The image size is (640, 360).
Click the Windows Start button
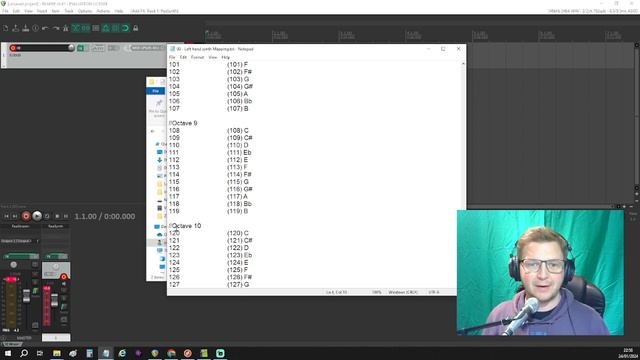click(8, 353)
